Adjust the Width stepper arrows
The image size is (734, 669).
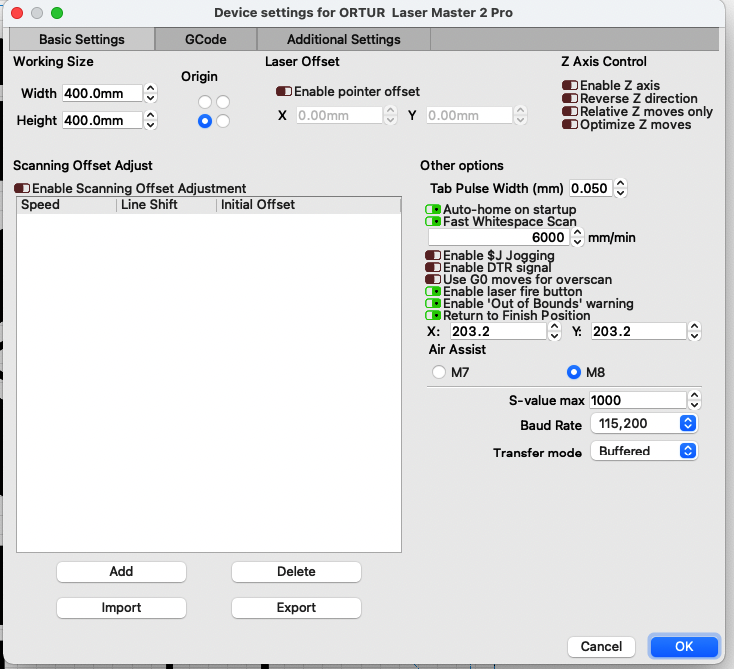[150, 93]
